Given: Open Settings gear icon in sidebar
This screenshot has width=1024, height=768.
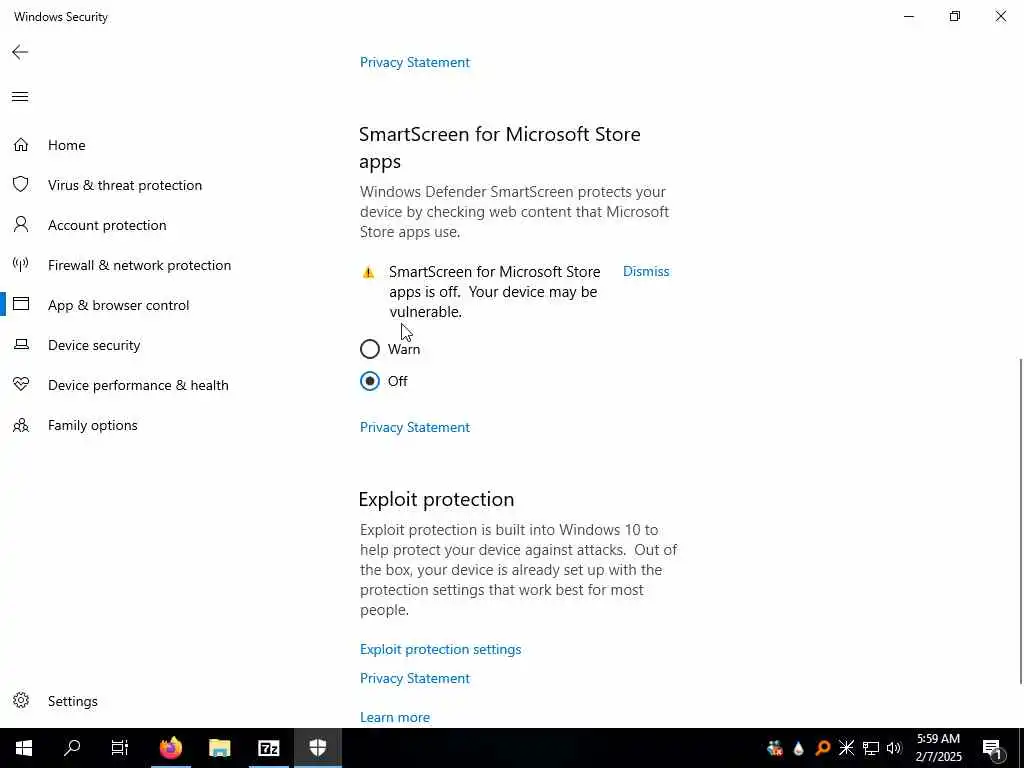Looking at the screenshot, I should (21, 701).
